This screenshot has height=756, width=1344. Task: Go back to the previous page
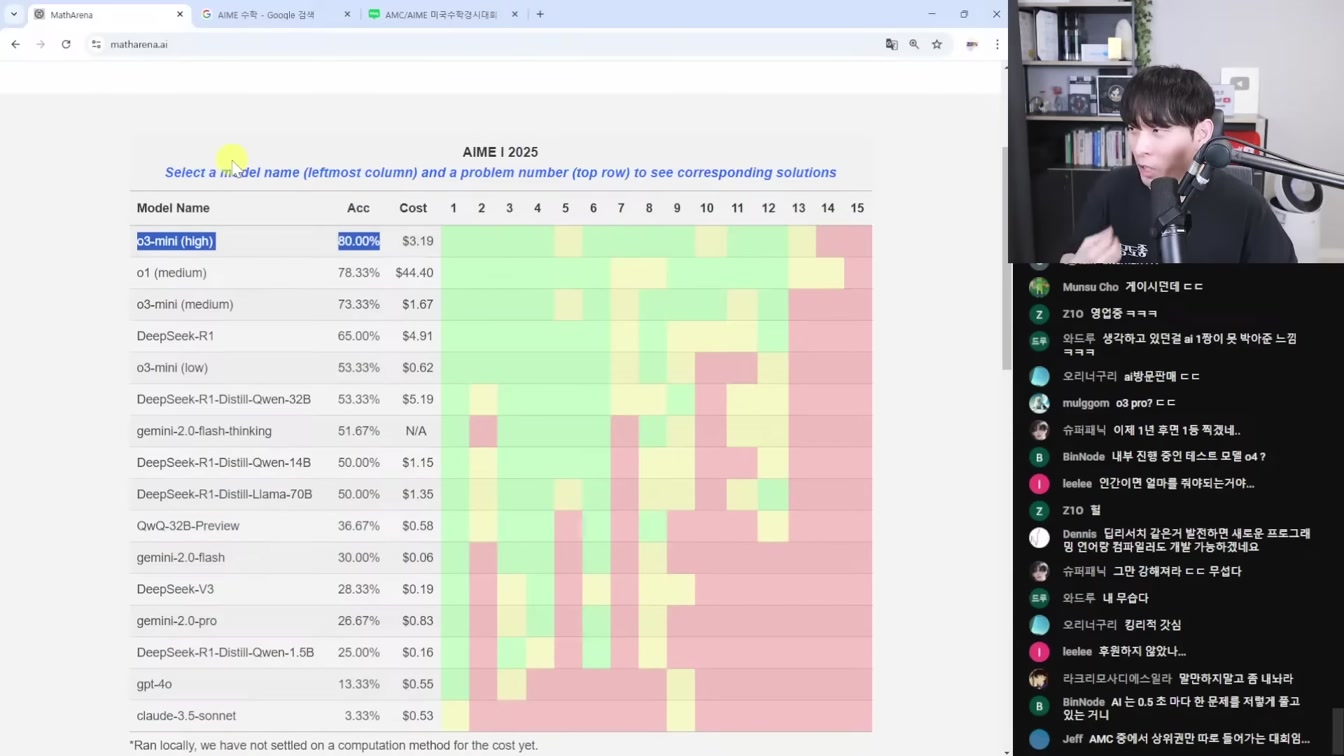(15, 44)
